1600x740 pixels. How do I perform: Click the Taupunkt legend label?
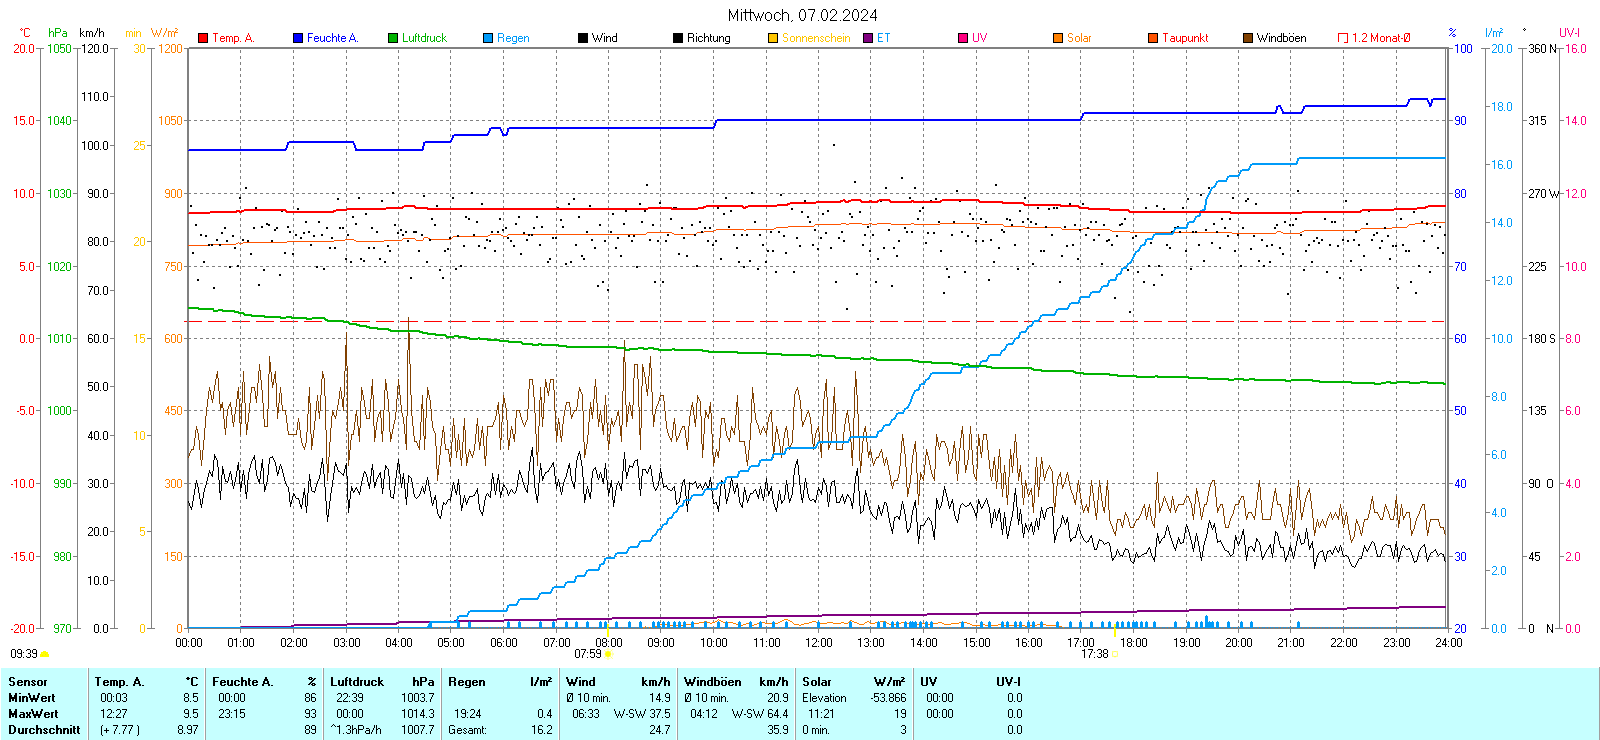click(1185, 38)
